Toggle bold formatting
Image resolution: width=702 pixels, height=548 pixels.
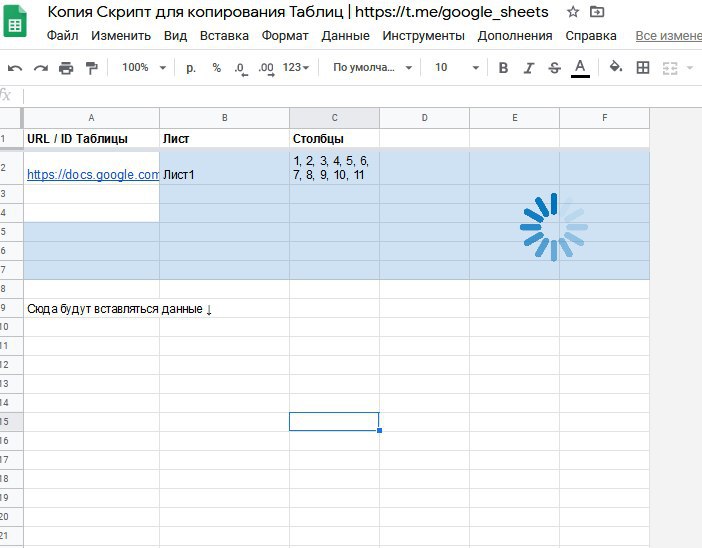pos(503,68)
